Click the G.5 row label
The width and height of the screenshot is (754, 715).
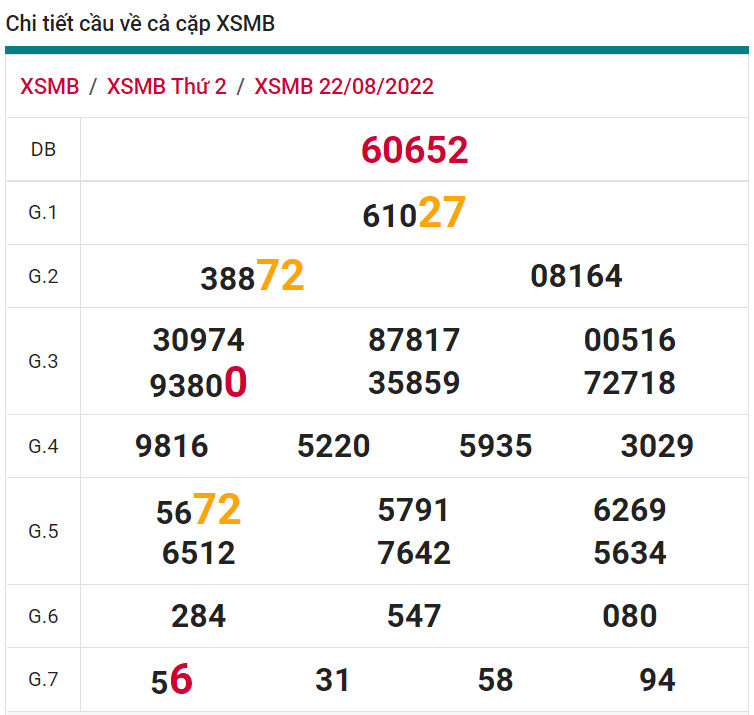coord(43,531)
